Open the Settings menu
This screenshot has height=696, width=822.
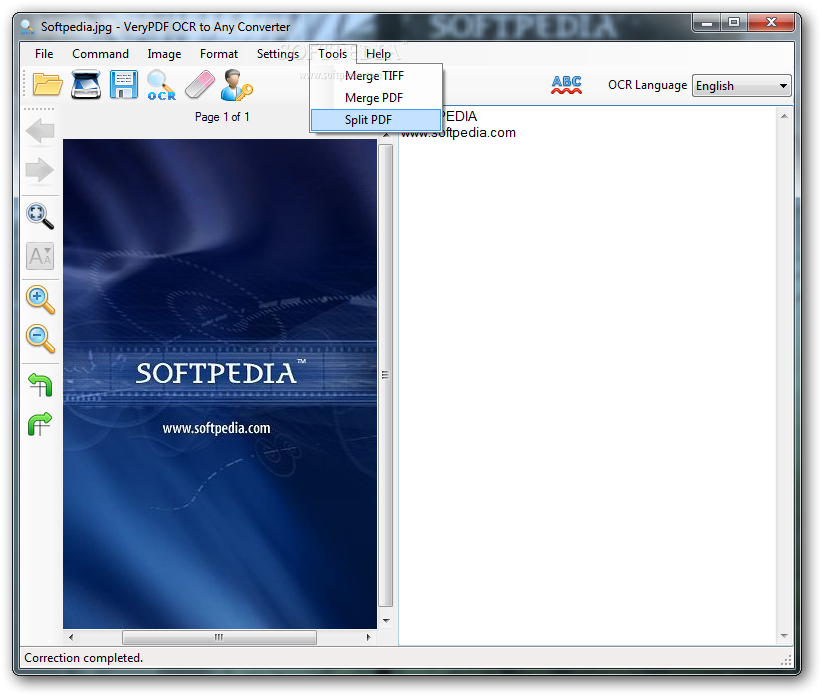278,54
